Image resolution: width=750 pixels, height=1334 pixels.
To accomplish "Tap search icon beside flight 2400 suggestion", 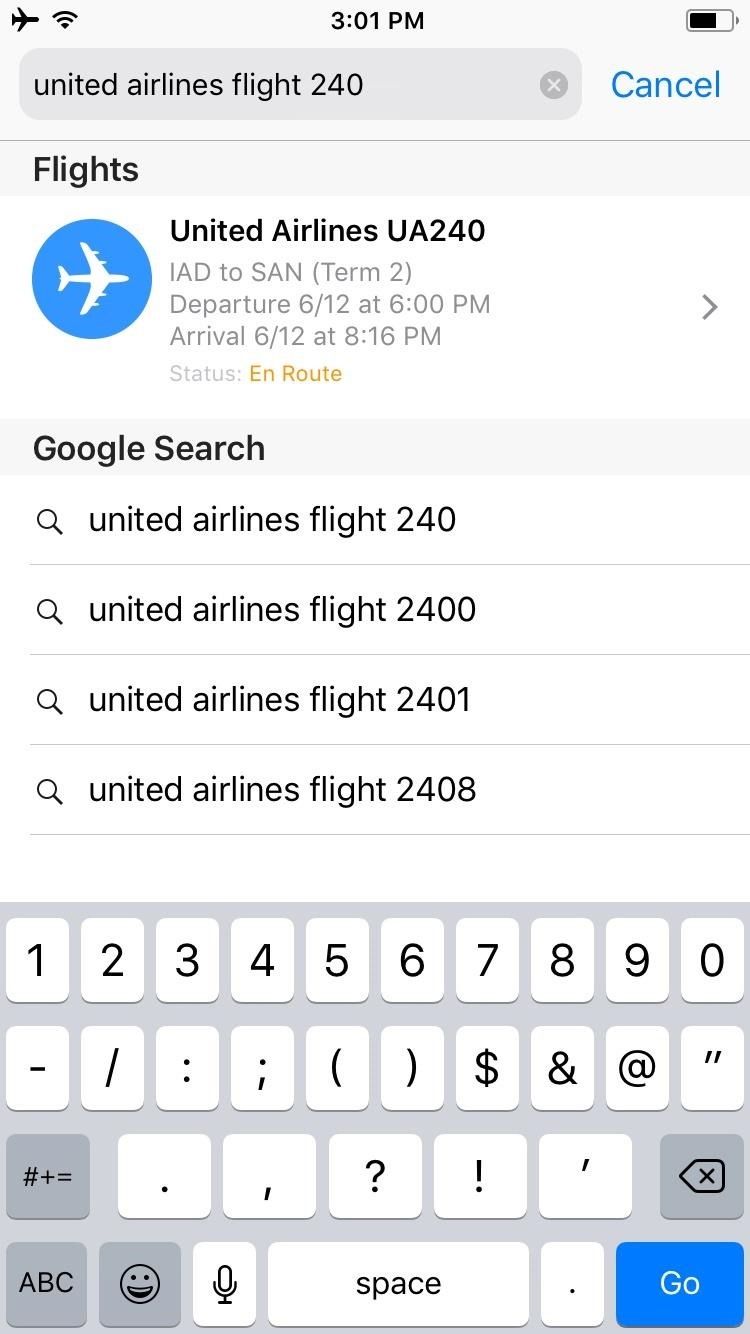I will (49, 611).
